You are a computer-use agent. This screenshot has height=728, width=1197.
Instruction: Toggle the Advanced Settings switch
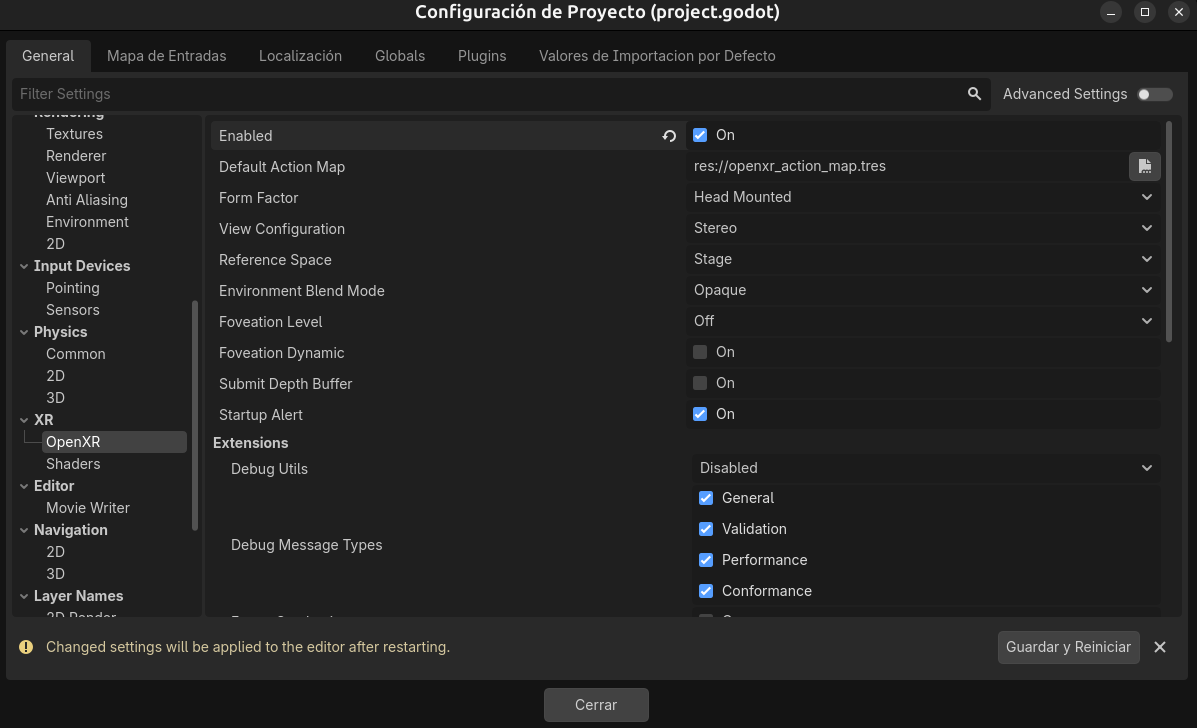1154,94
